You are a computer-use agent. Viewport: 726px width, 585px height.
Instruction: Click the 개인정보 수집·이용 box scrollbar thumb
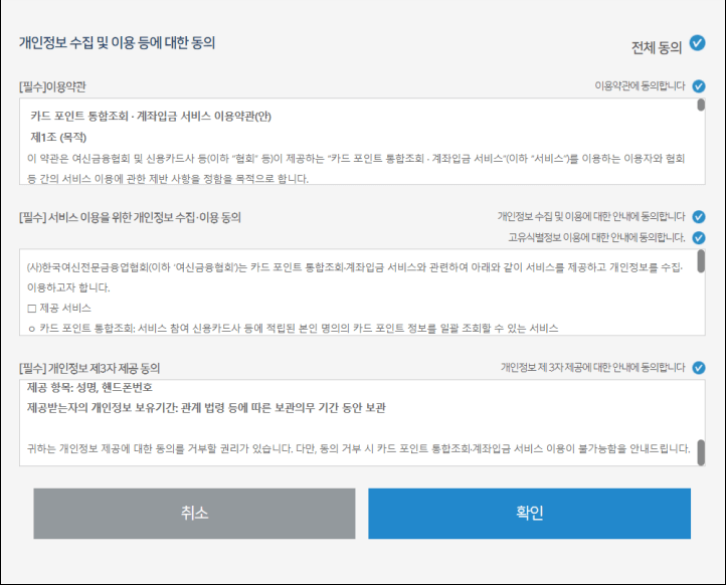pyautogui.click(x=701, y=261)
